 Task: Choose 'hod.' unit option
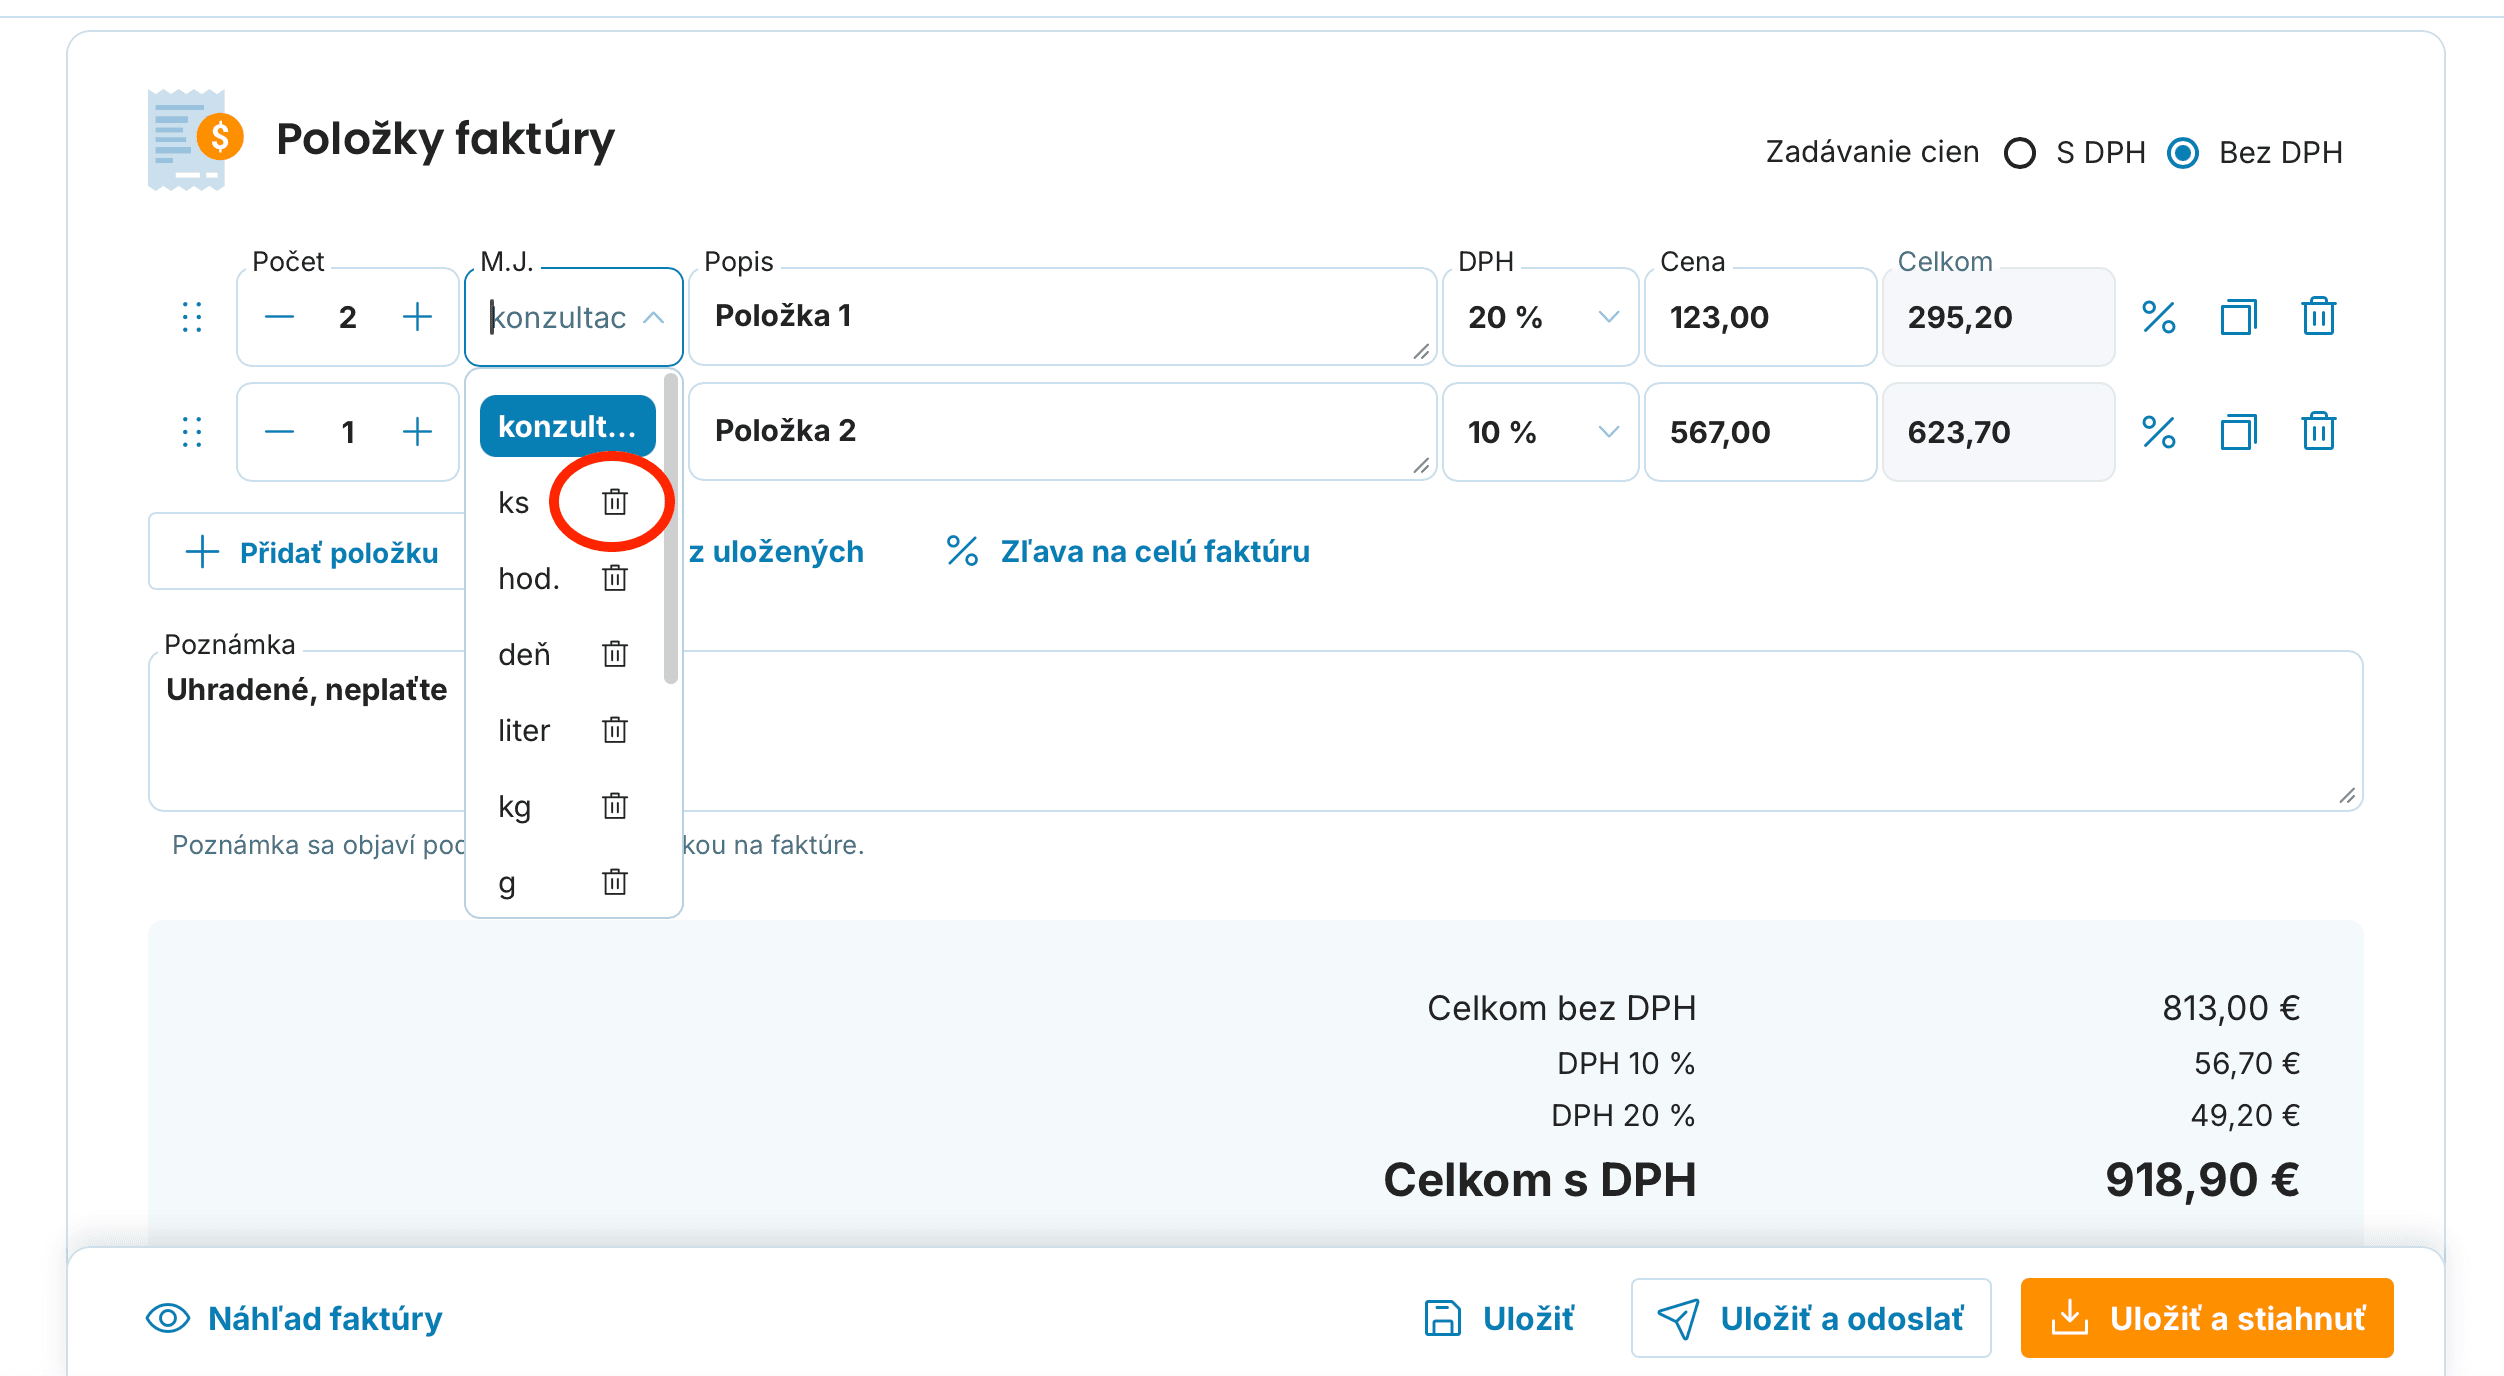coord(529,578)
